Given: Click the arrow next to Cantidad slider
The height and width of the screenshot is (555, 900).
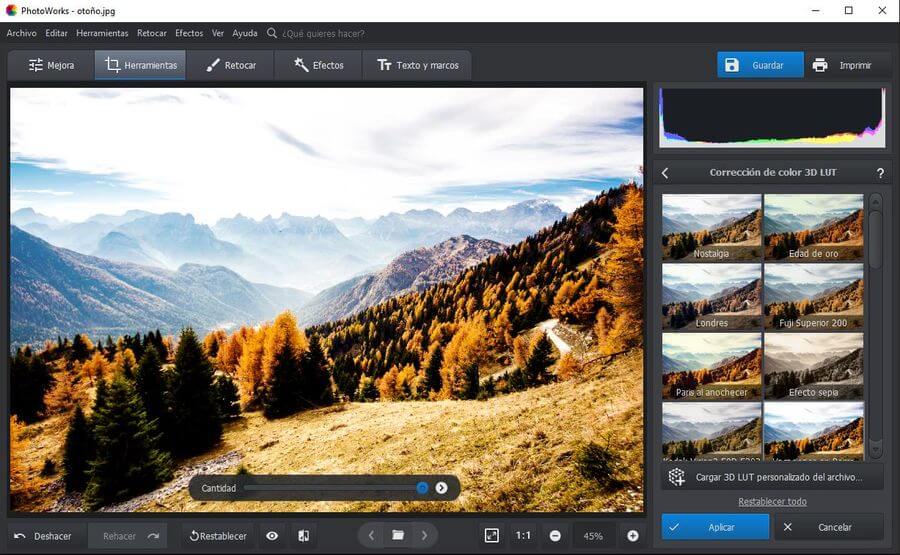Looking at the screenshot, I should pyautogui.click(x=441, y=488).
